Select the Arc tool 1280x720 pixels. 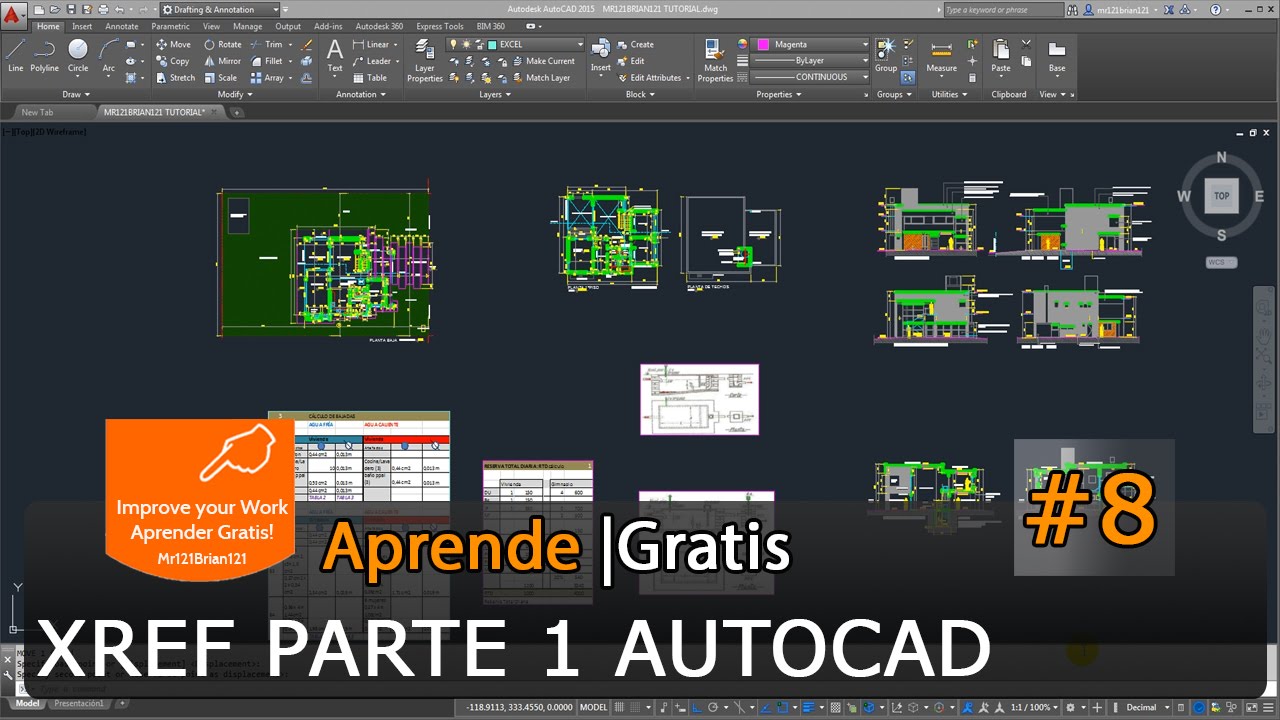point(109,55)
